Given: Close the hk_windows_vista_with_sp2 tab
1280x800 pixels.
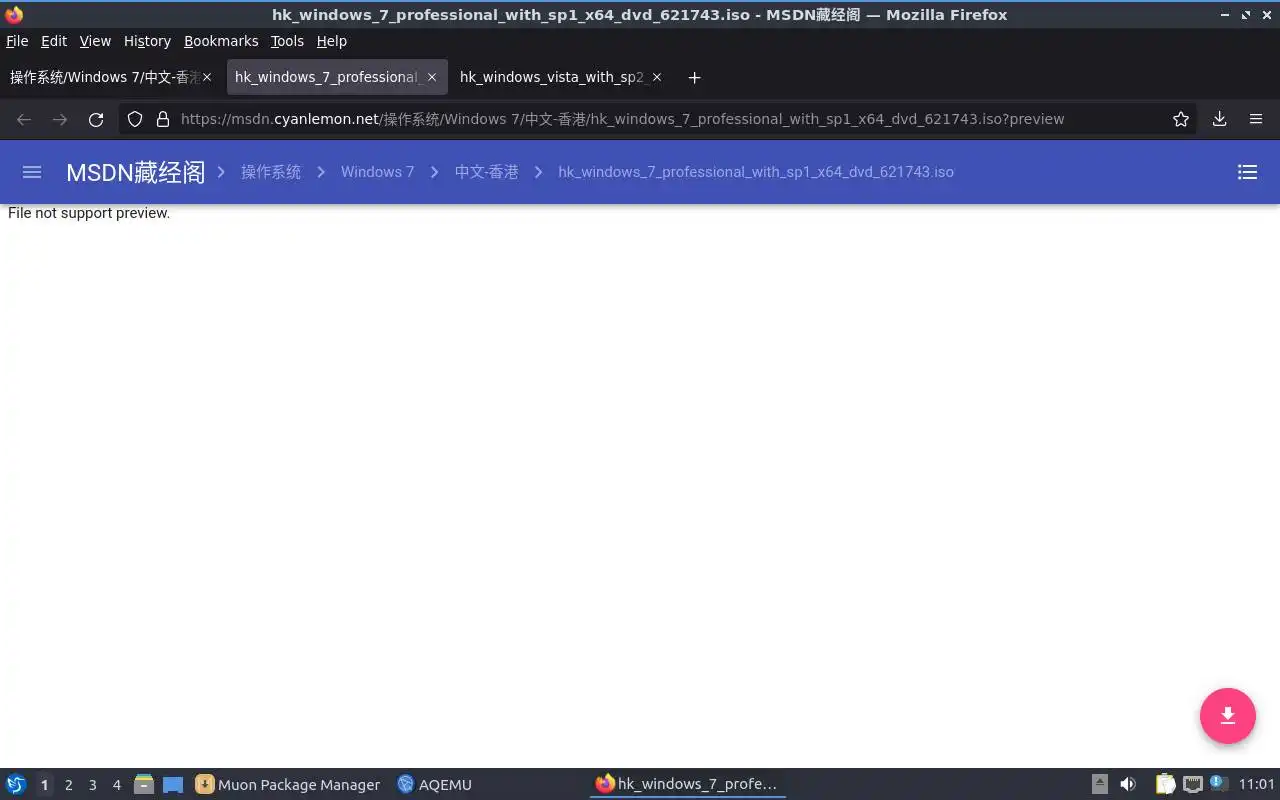Looking at the screenshot, I should pos(657,77).
